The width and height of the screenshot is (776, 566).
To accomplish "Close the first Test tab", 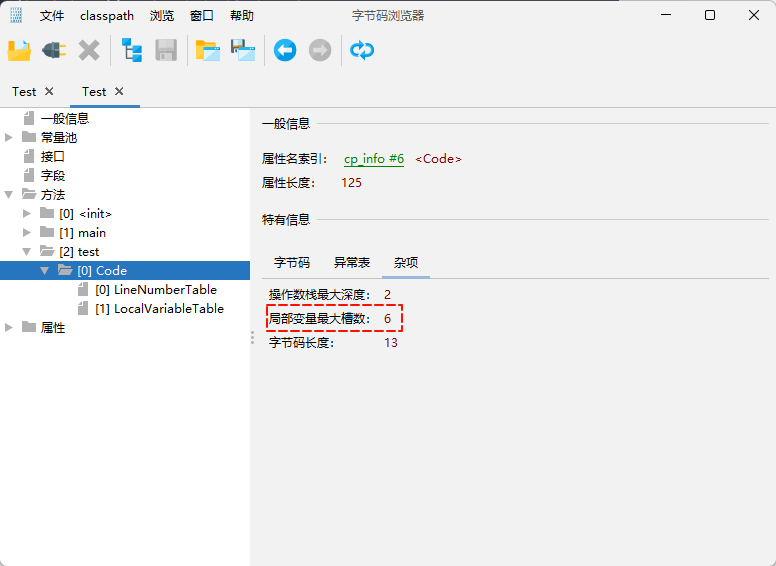I will (x=50, y=92).
